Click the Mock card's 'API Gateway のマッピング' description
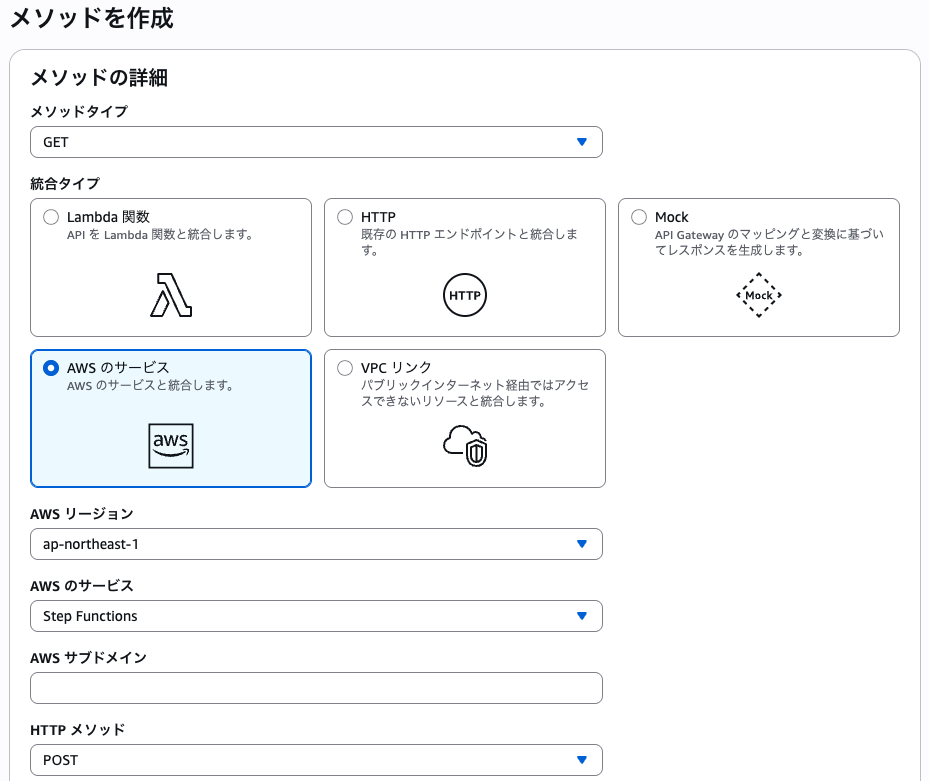929x781 pixels. tap(769, 242)
